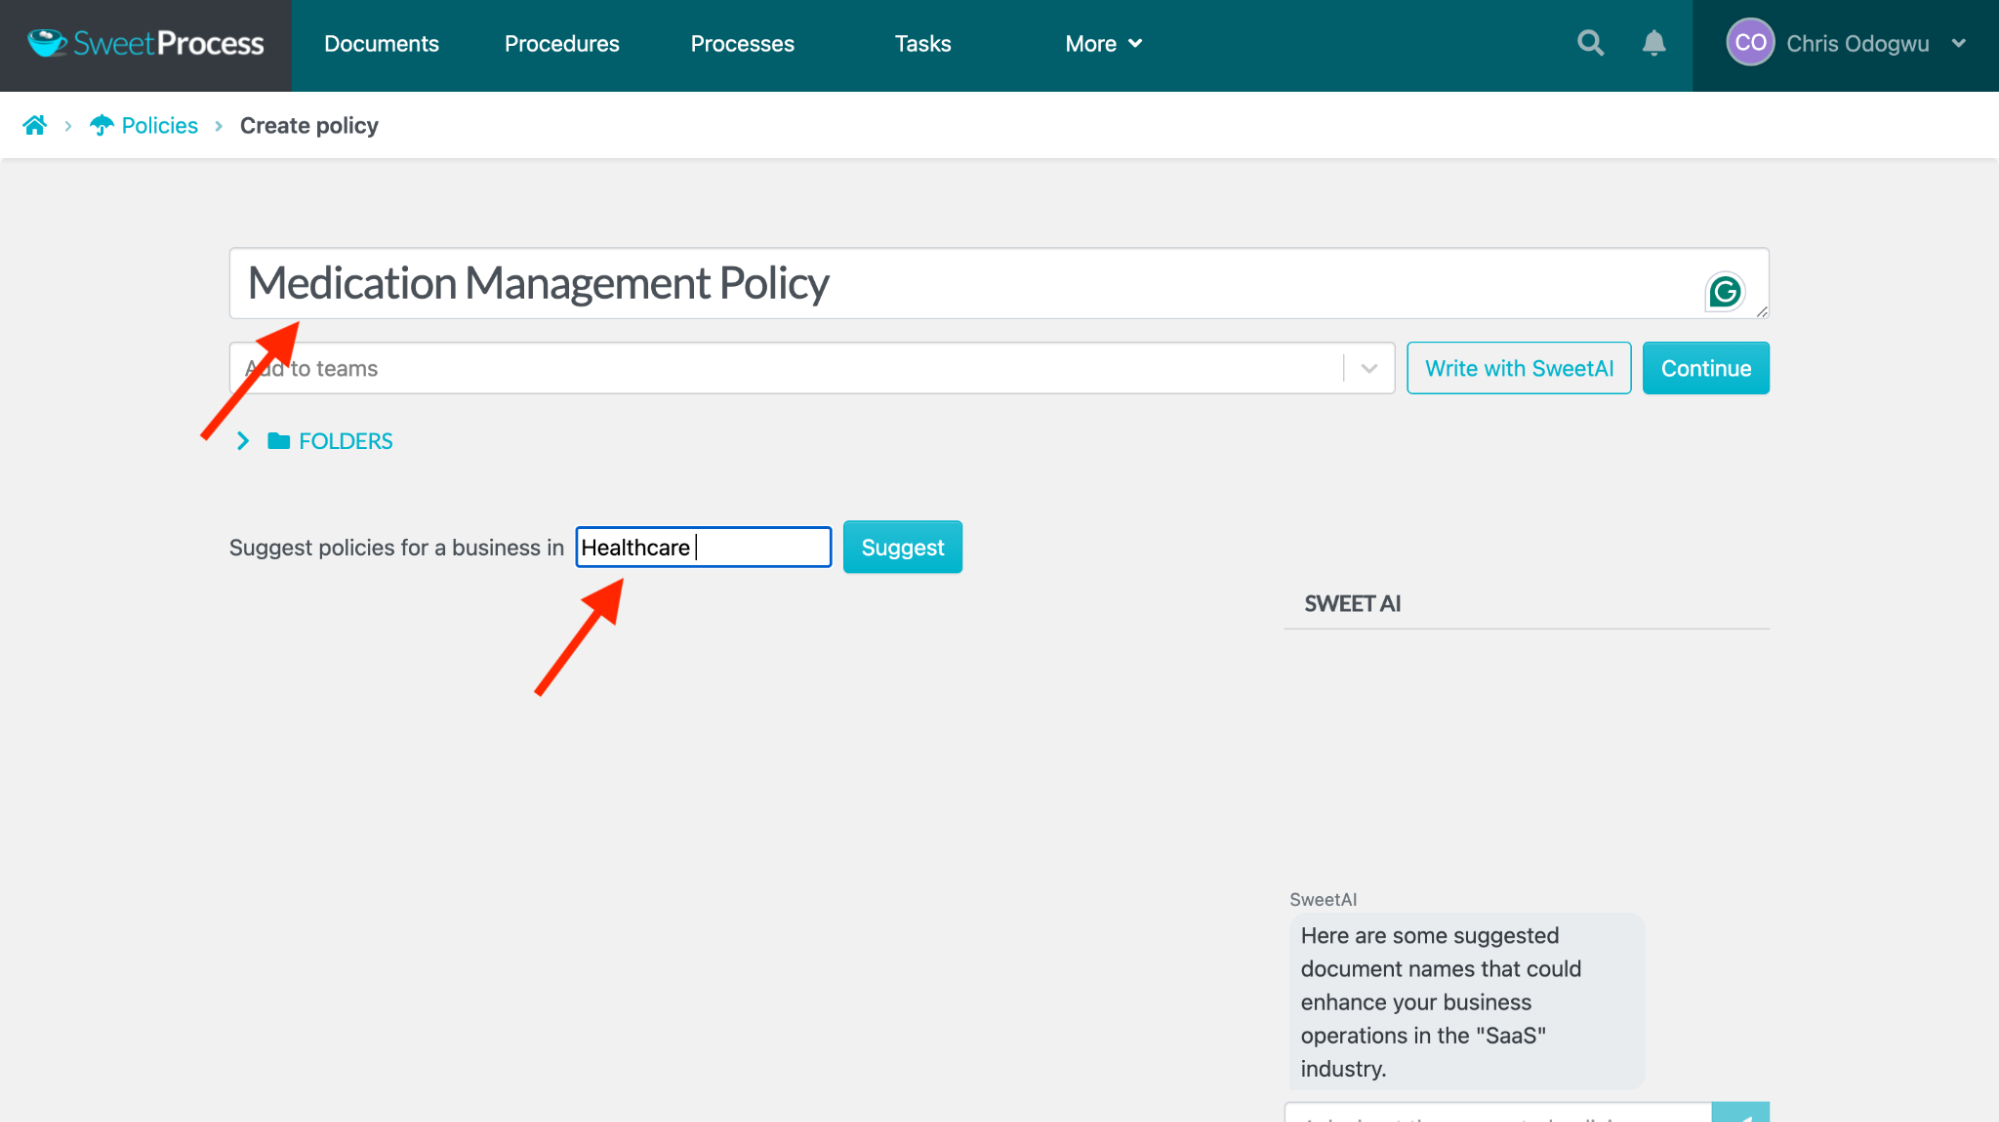Click Write with SweetAI
Viewport: 1999px width, 1122px height.
[1518, 368]
